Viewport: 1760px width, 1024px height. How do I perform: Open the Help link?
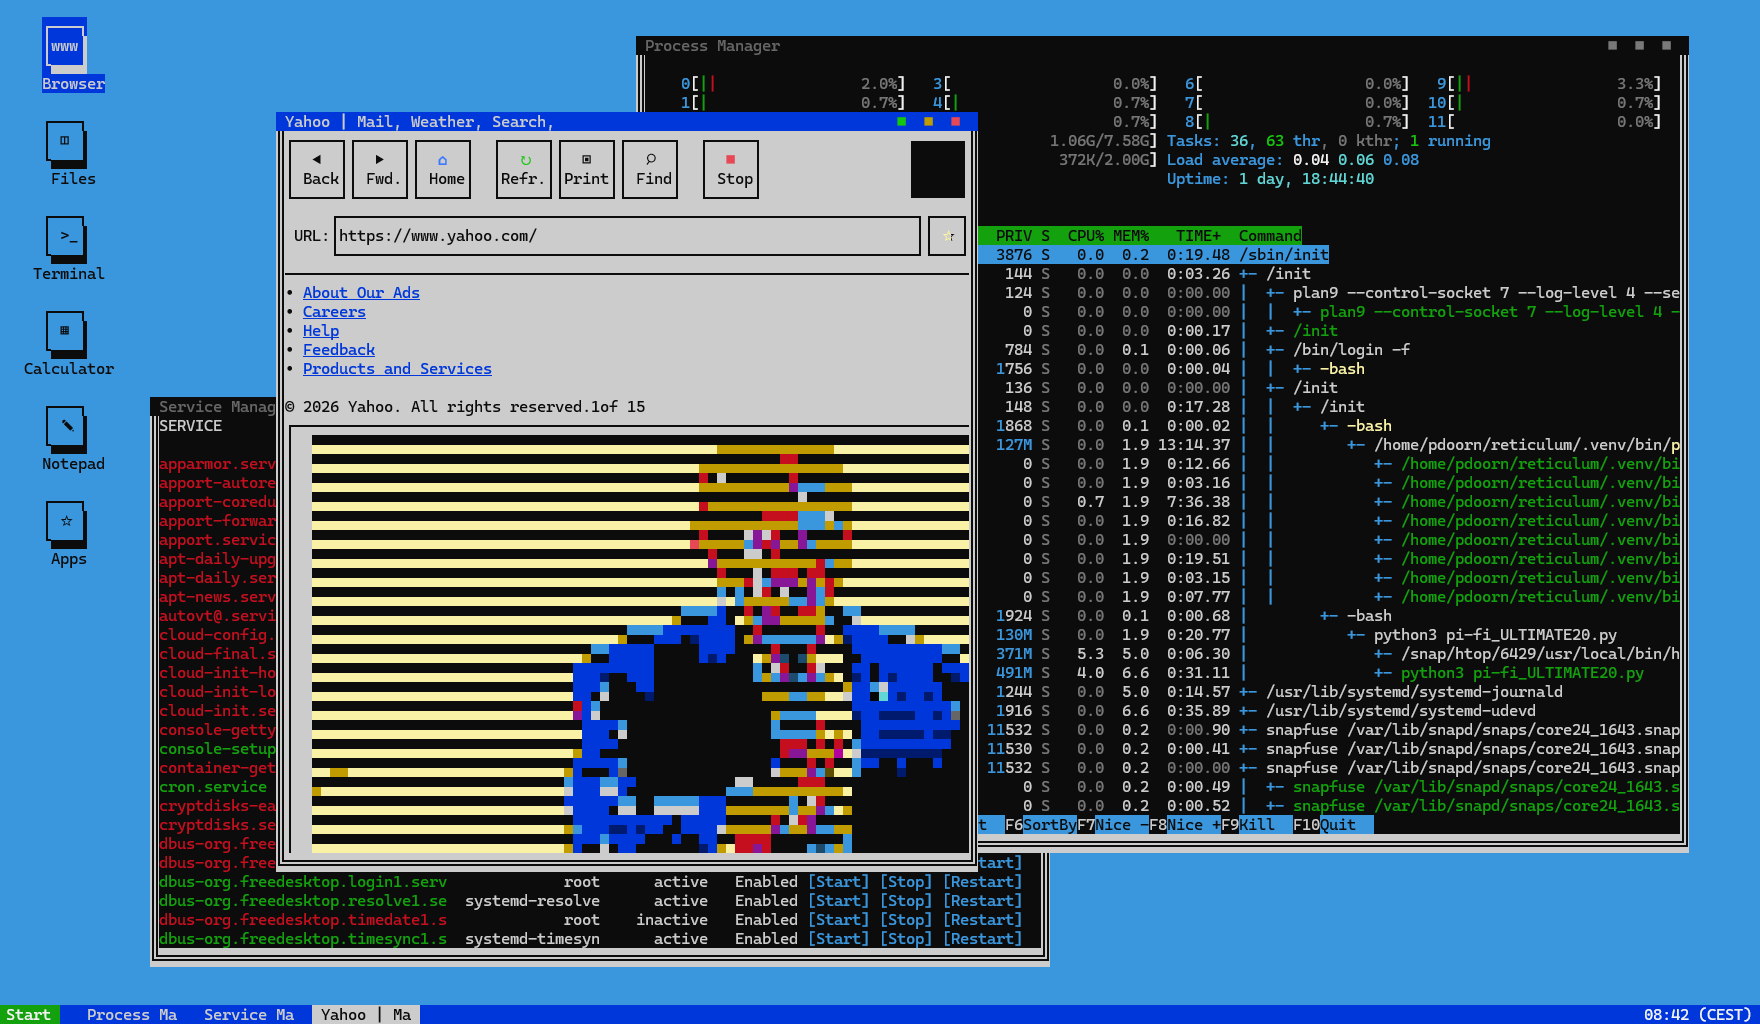pos(321,331)
